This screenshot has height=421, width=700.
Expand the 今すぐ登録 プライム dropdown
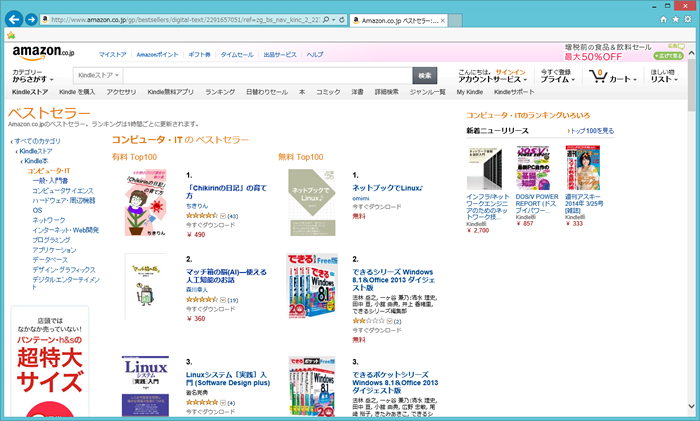click(558, 75)
